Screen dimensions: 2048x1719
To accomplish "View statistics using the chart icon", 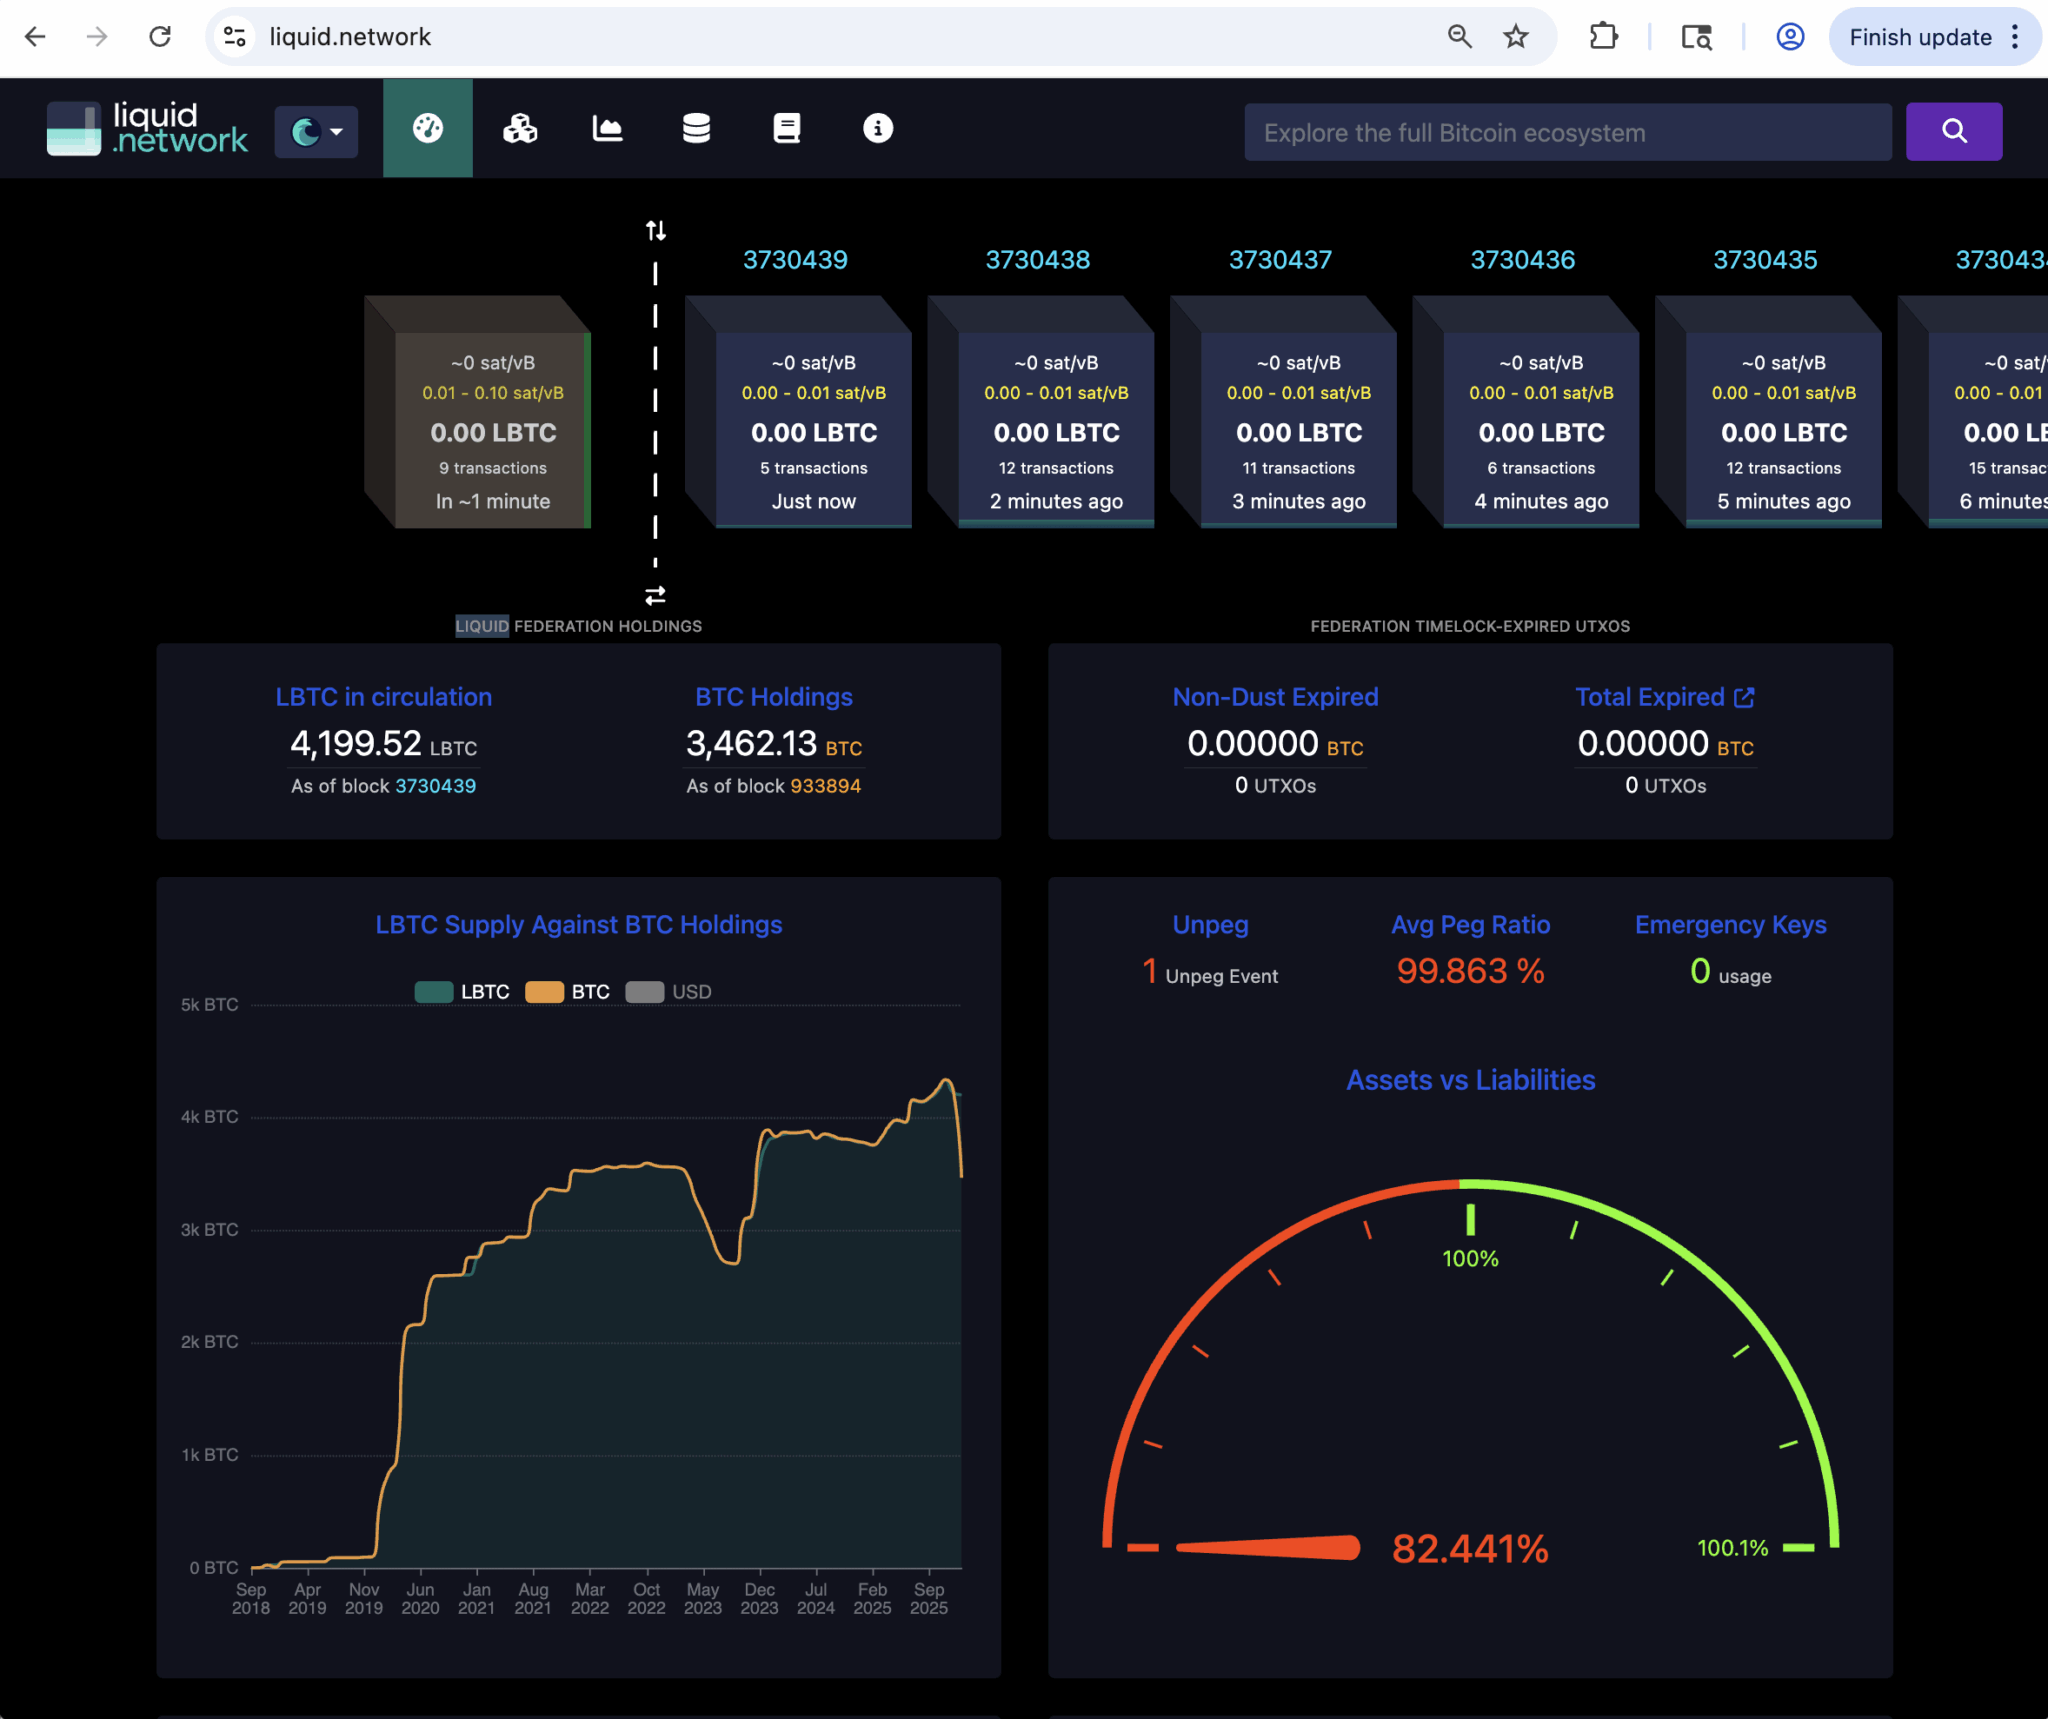I will point(607,128).
